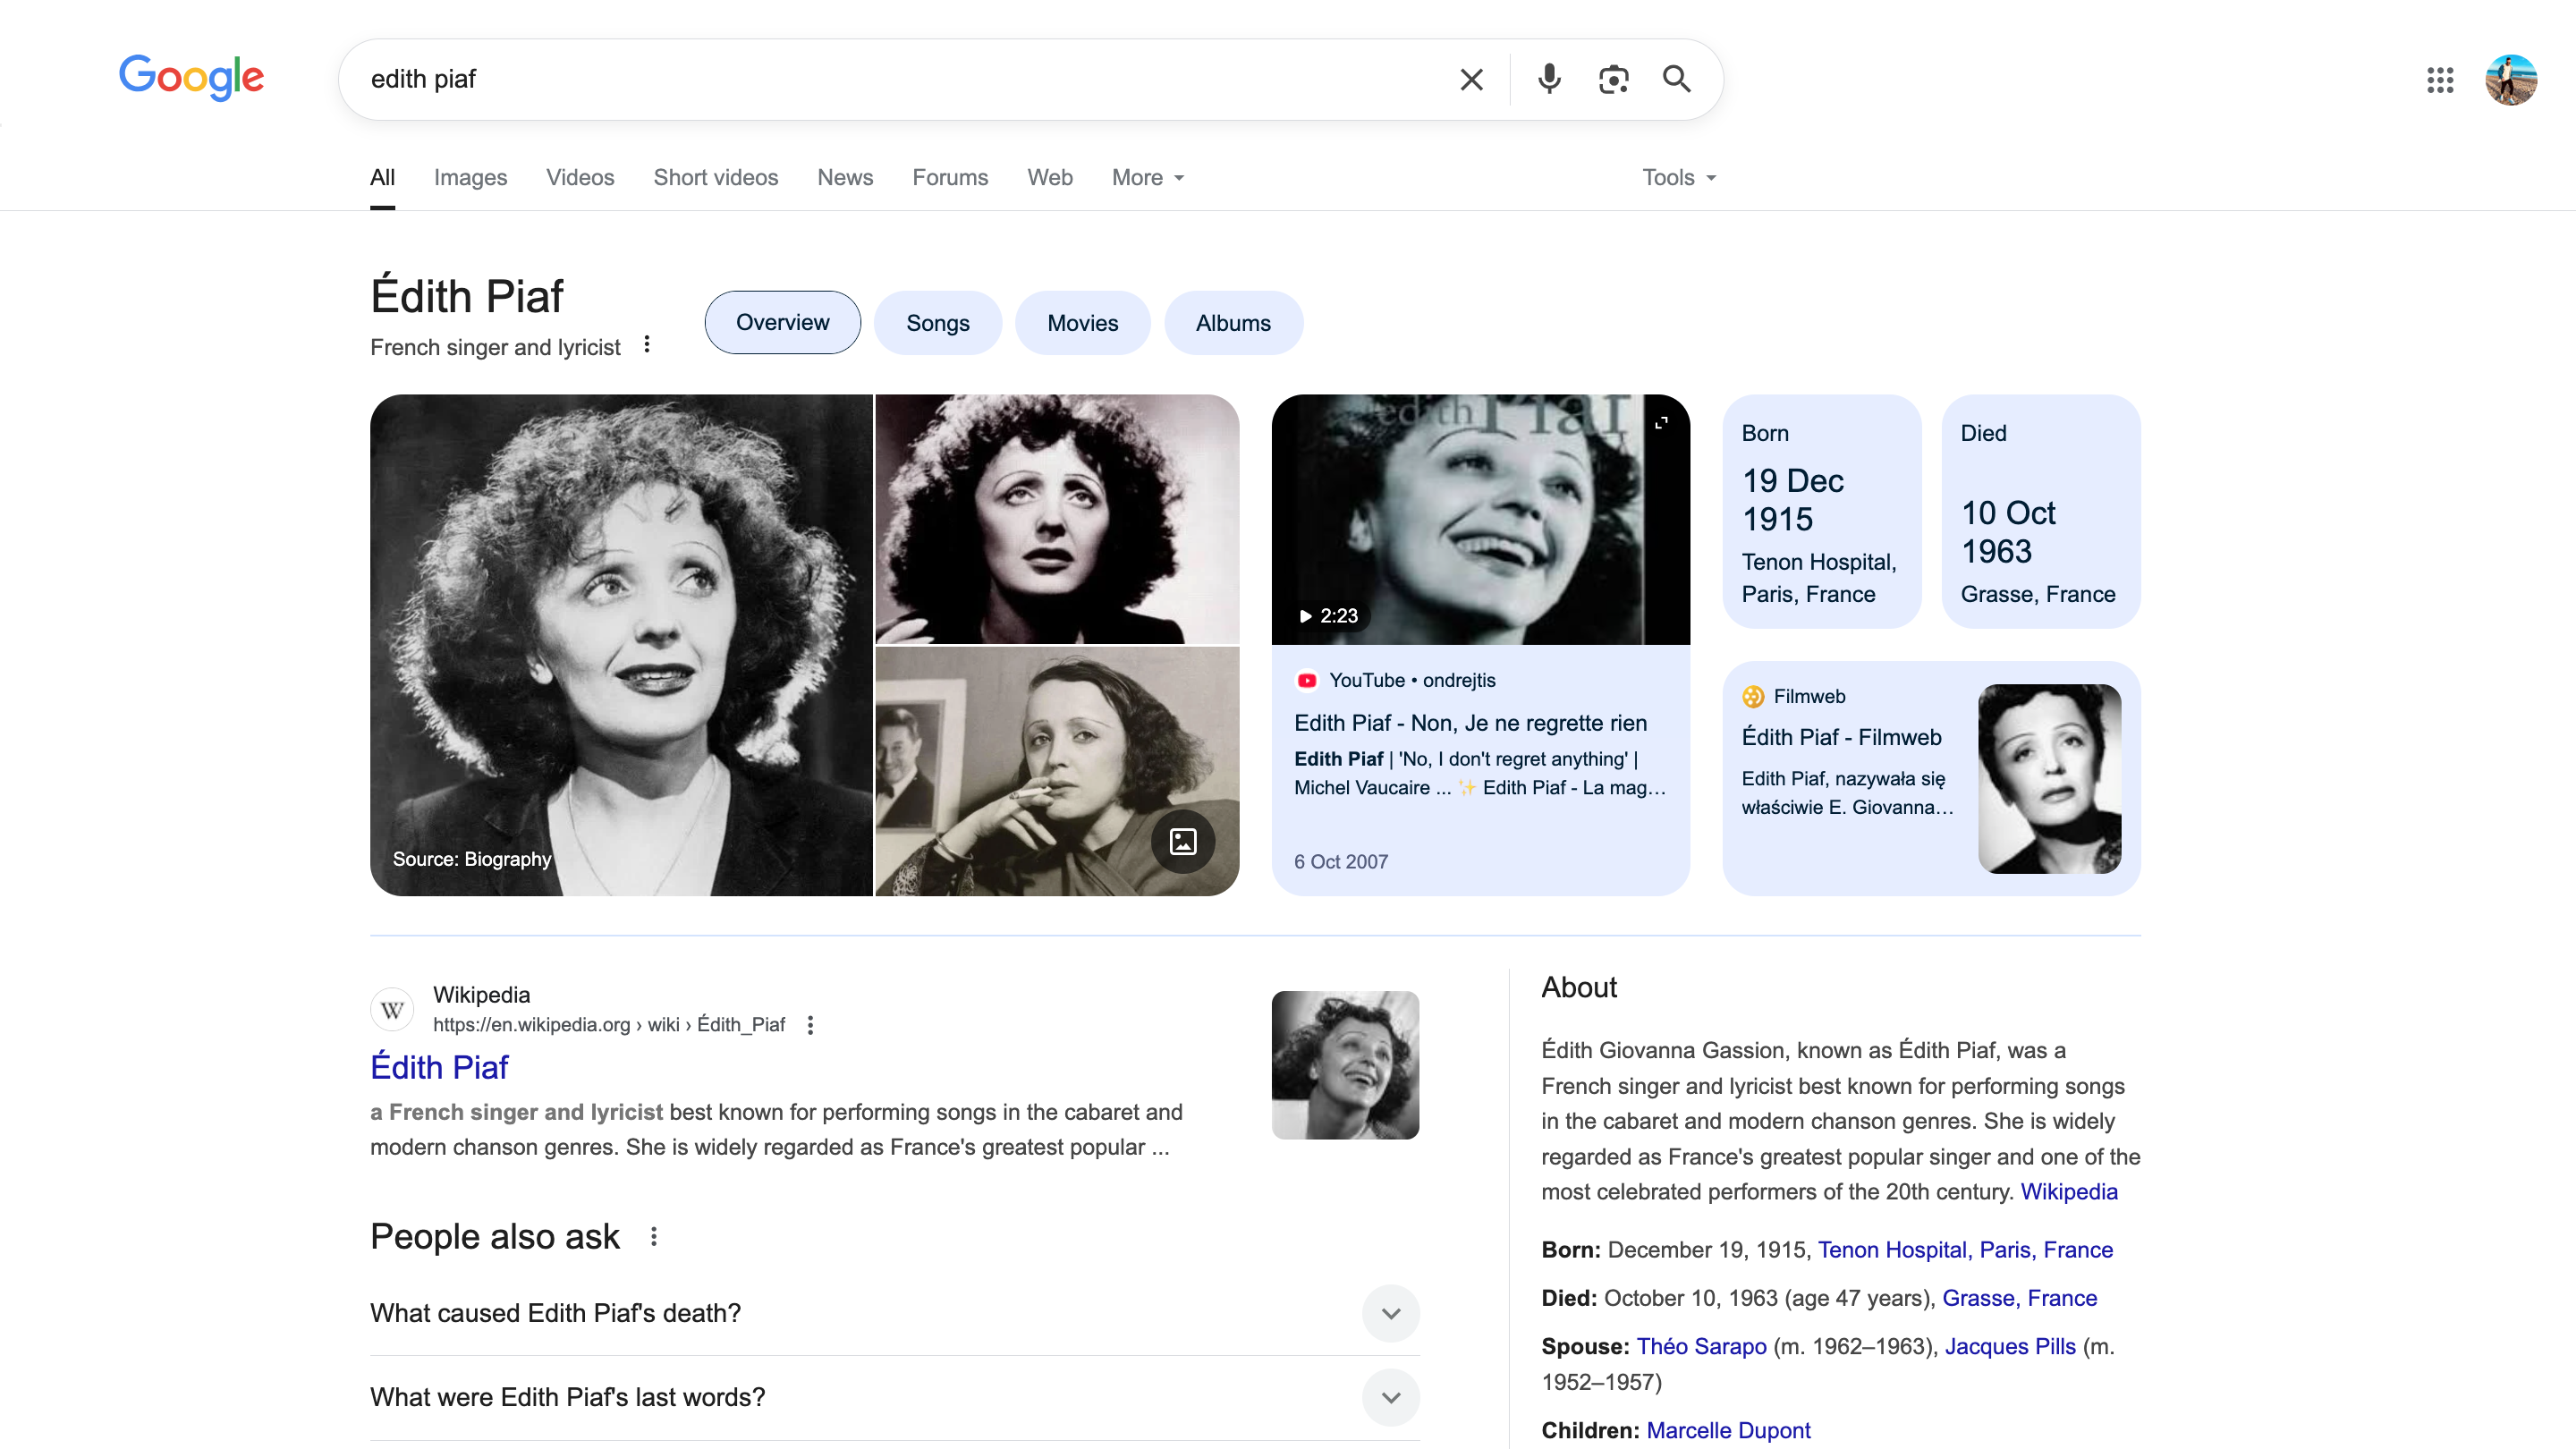Click the Wikipedia URL breadcrumb

pyautogui.click(x=608, y=1025)
